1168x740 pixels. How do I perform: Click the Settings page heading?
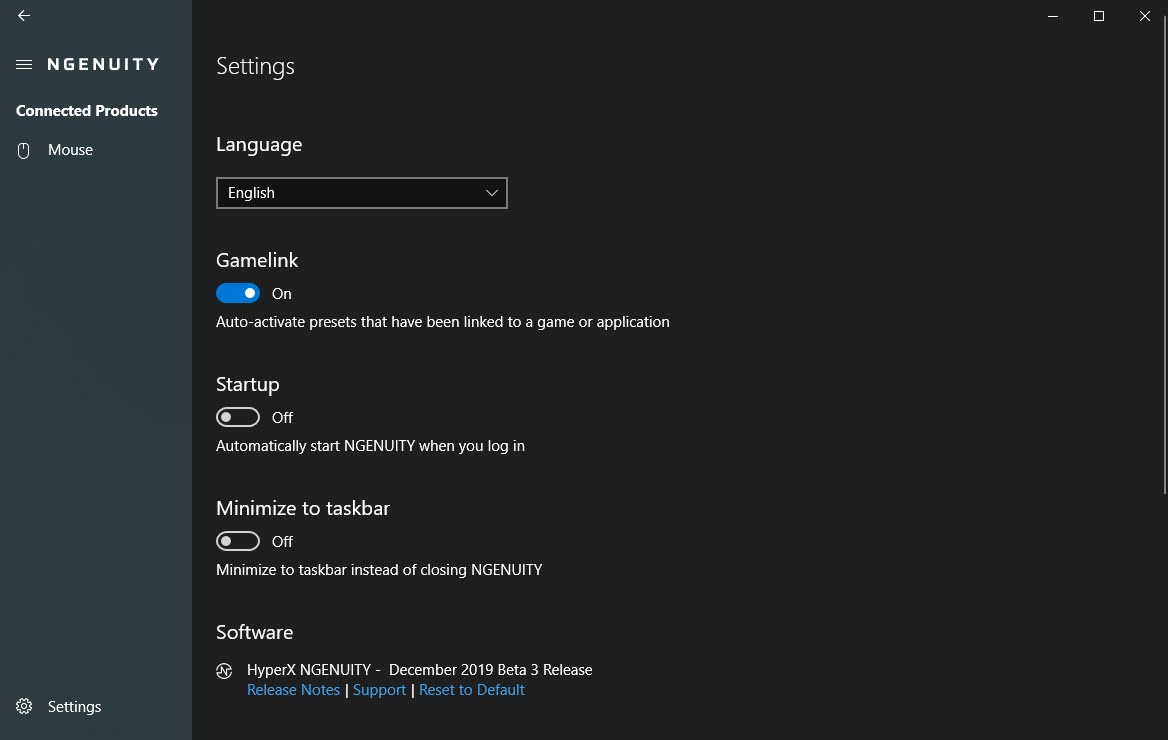256,67
